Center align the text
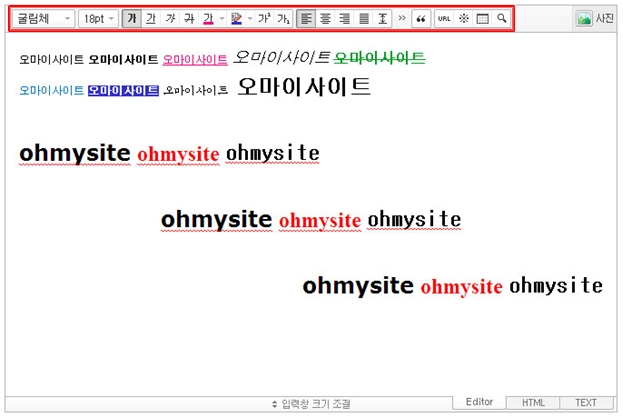Screen dimensions: 623x417 tap(325, 19)
